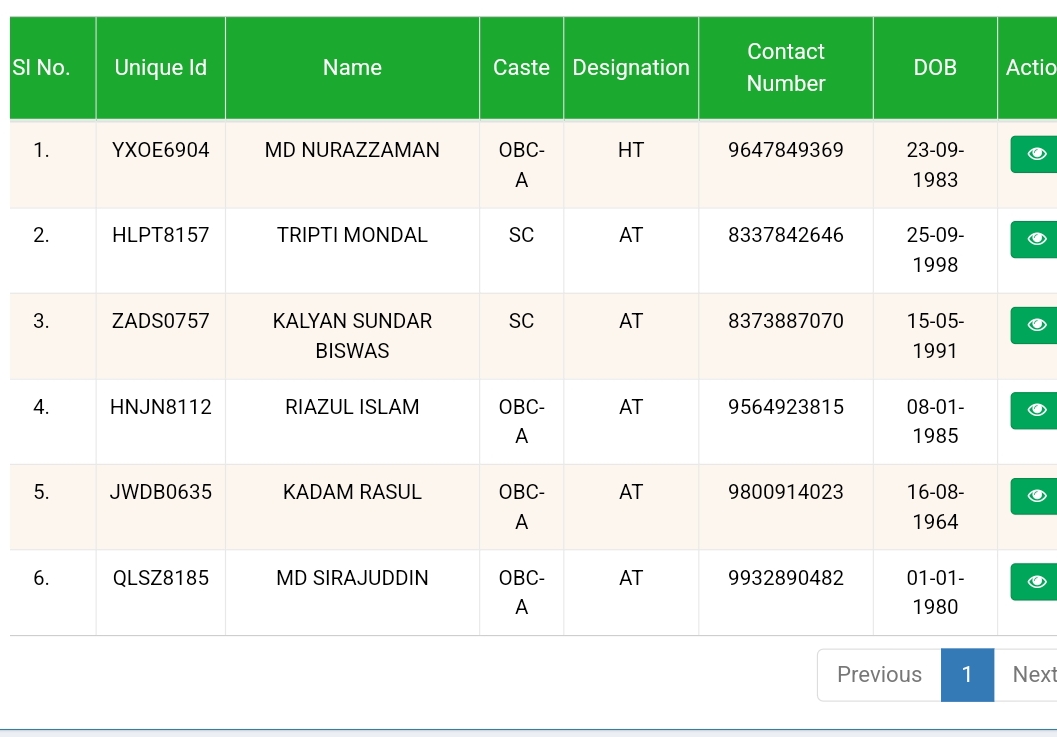Click the name cell RIAZUL ISLAM

coord(352,407)
